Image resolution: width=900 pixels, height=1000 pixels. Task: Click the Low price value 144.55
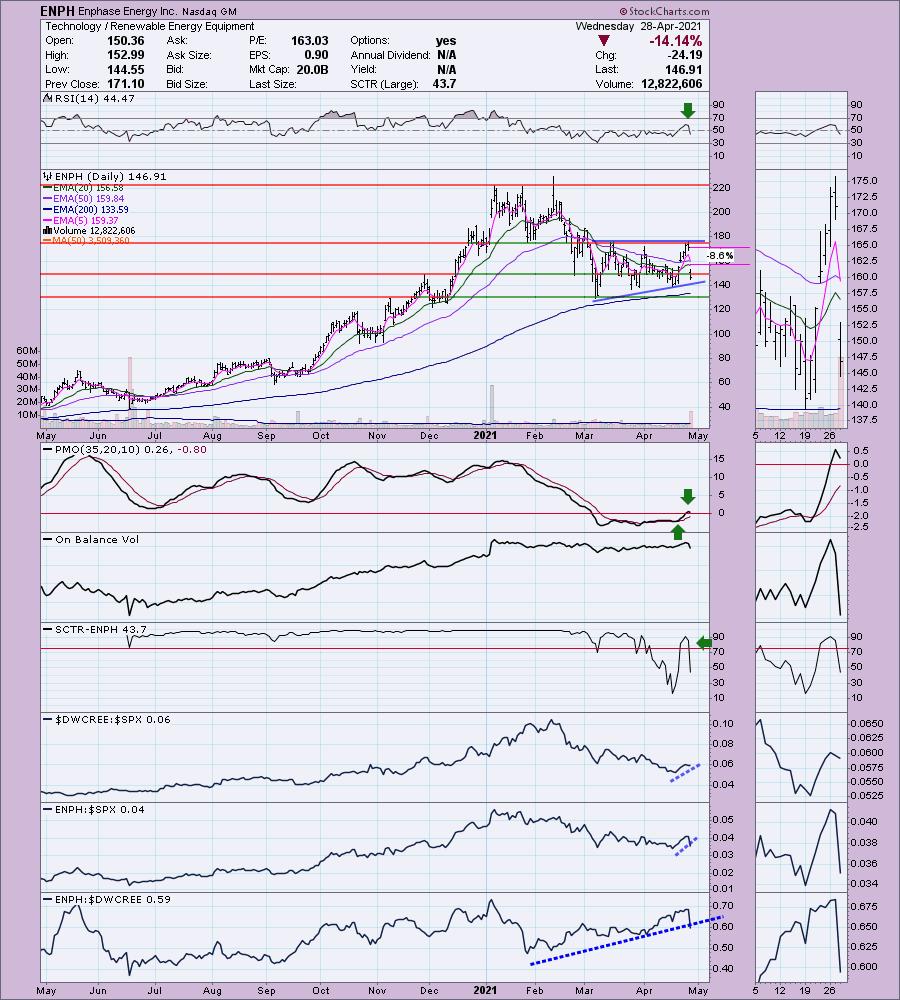click(126, 70)
